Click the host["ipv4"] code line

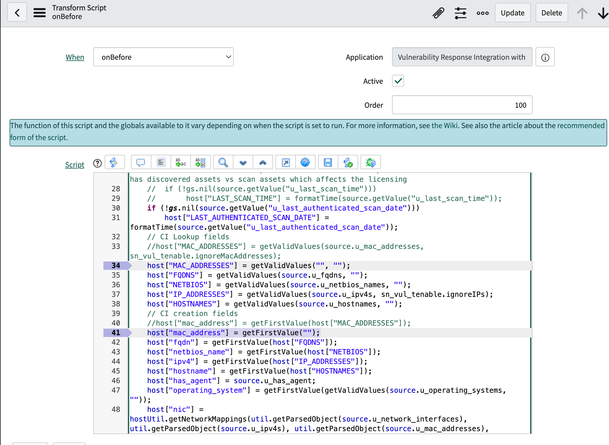[x=257, y=362]
